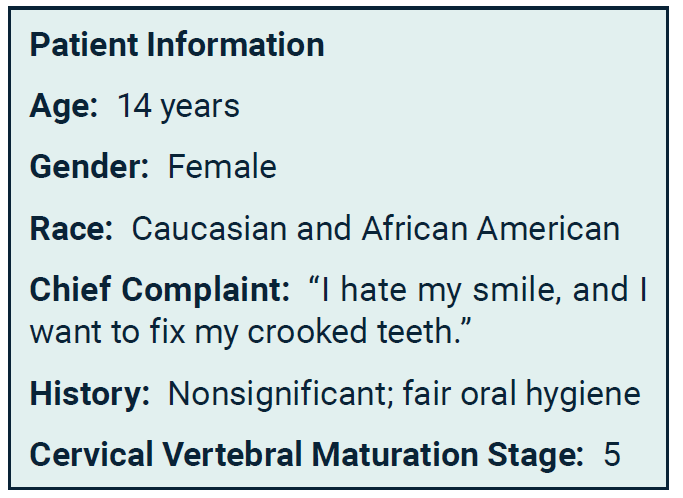This screenshot has height=498, width=683.
Task: Click Caucasian and African American text
Action: point(375,228)
